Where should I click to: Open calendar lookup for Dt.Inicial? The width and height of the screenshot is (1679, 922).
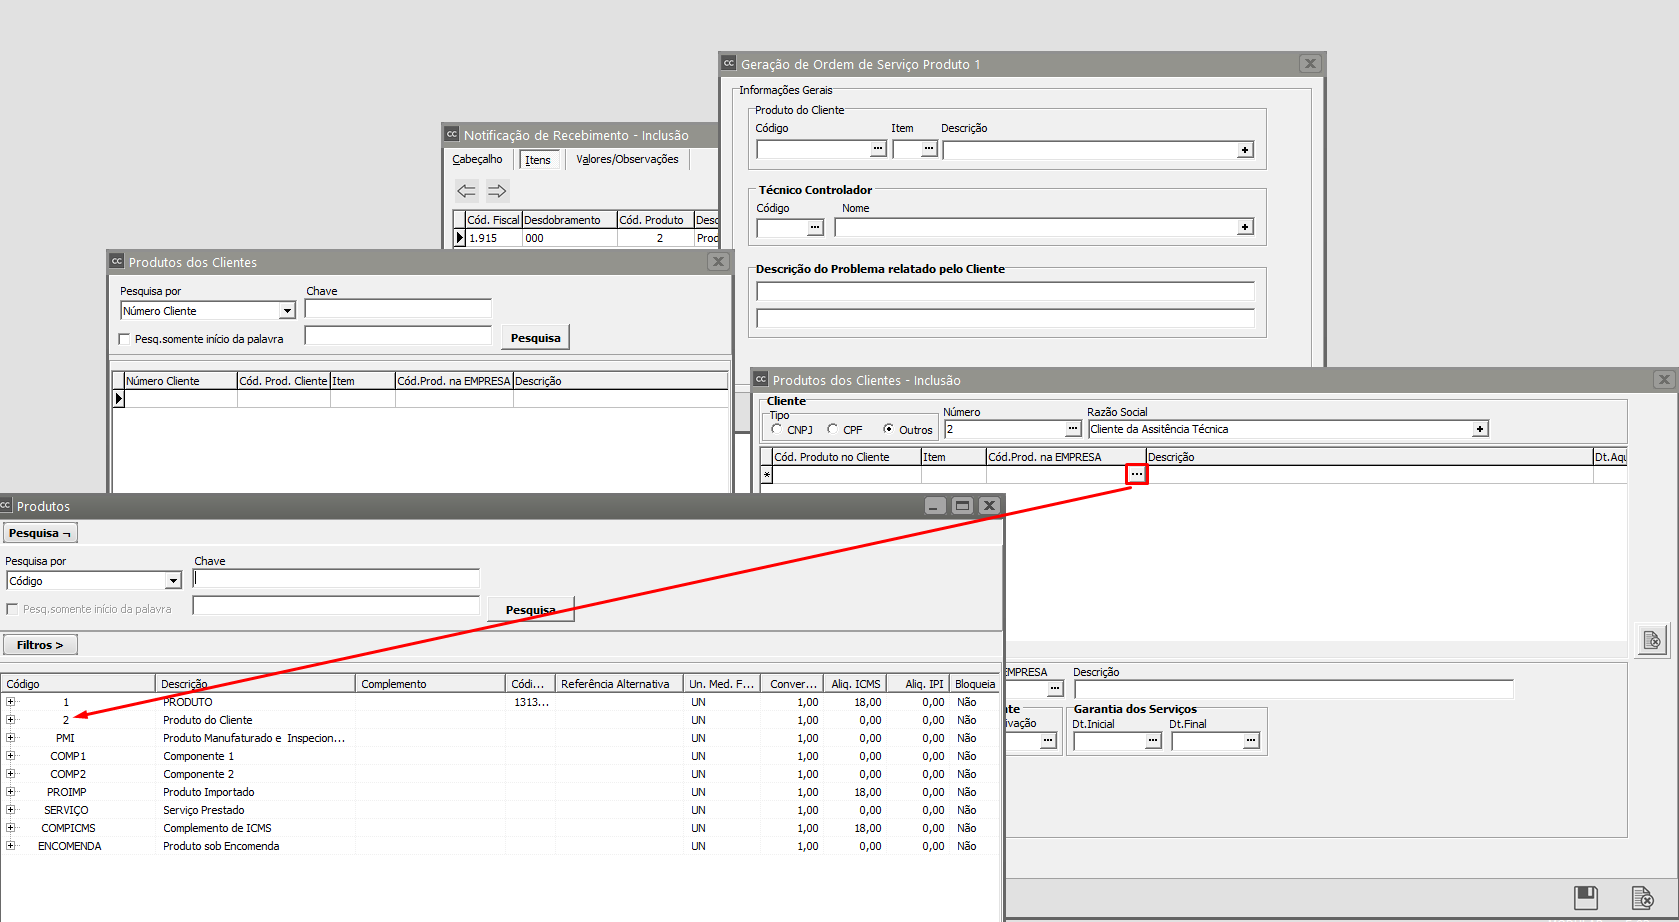pos(1153,741)
